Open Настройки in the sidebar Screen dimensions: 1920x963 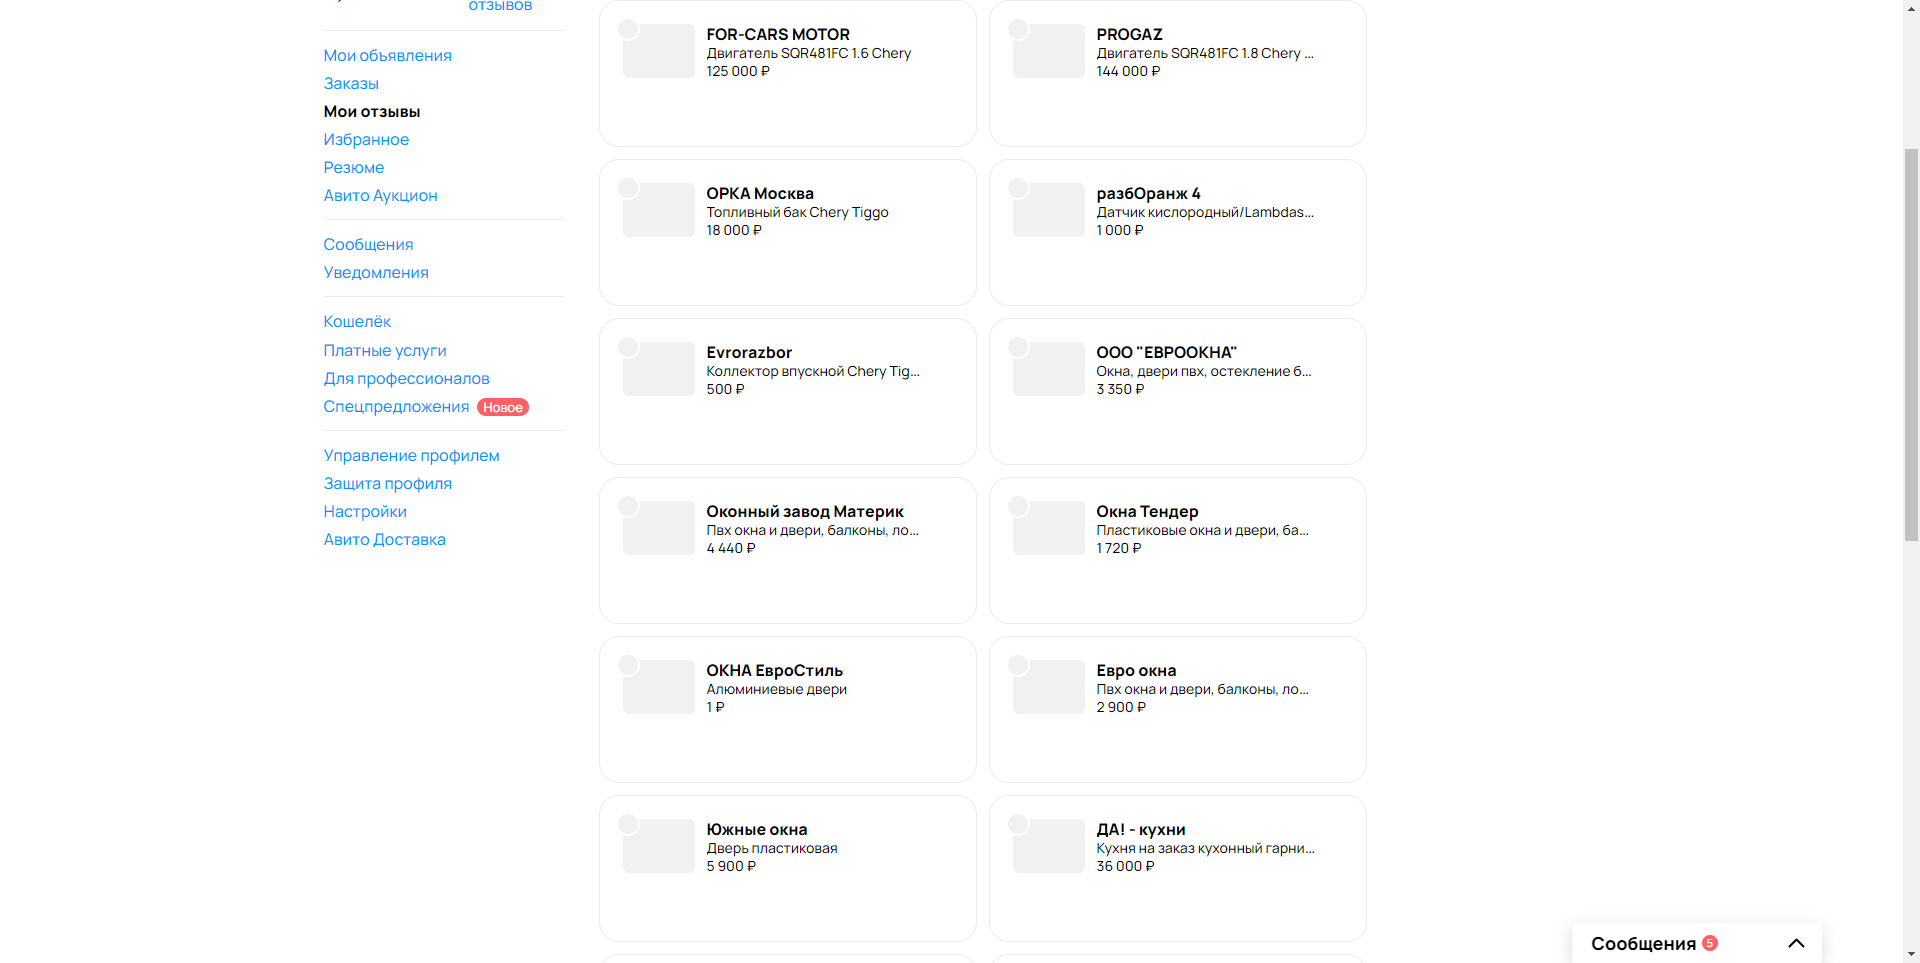[x=365, y=511]
